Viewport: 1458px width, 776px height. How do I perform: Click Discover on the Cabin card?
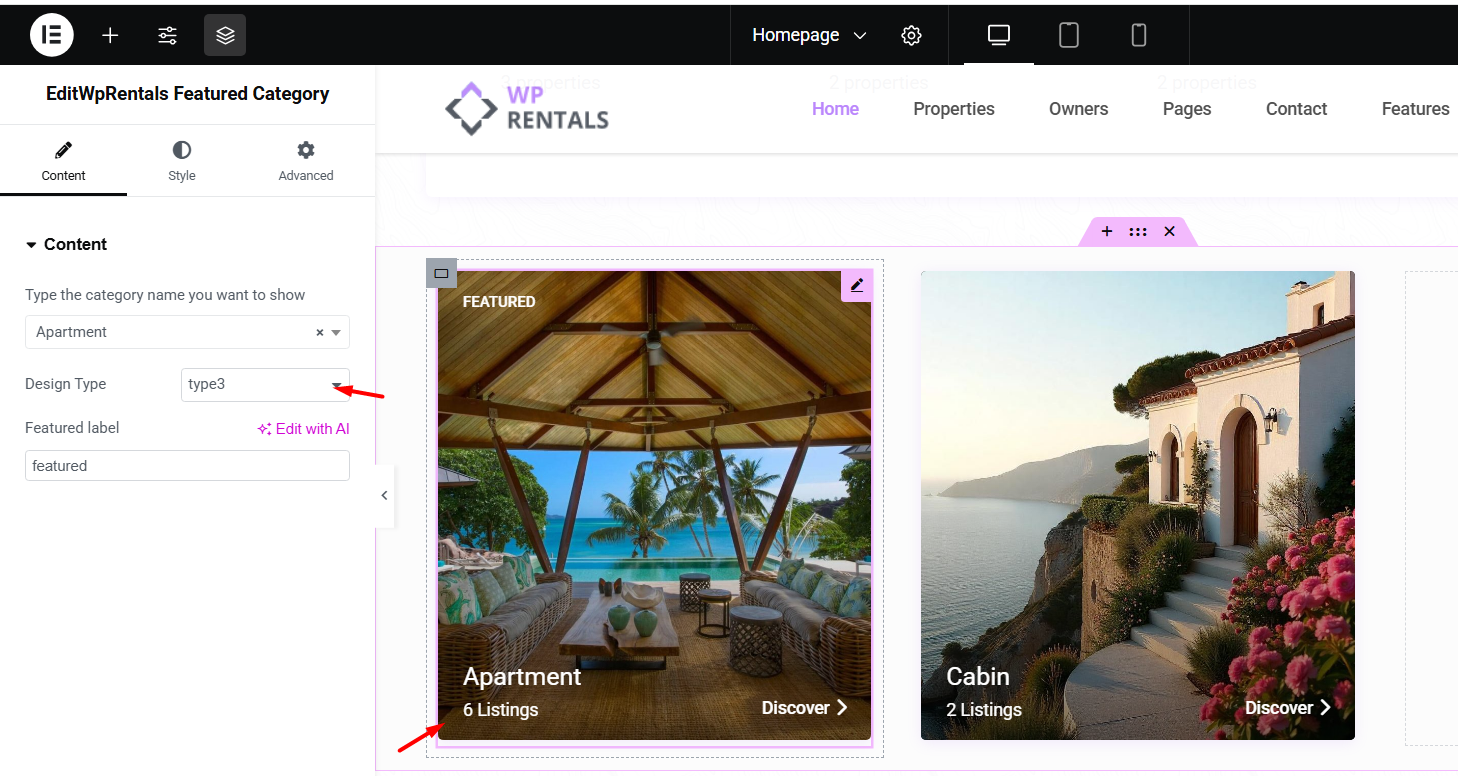pos(1287,708)
